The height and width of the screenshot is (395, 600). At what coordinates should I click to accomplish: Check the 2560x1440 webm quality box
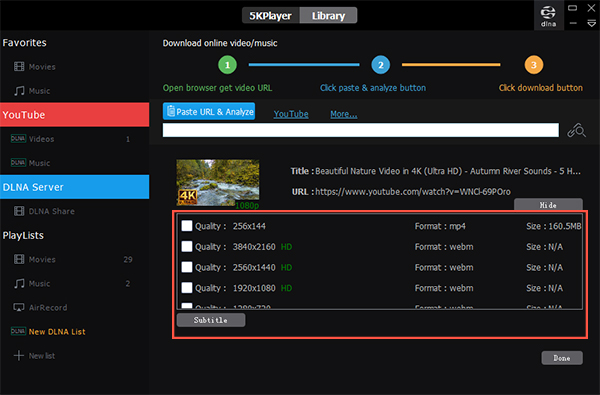point(187,267)
